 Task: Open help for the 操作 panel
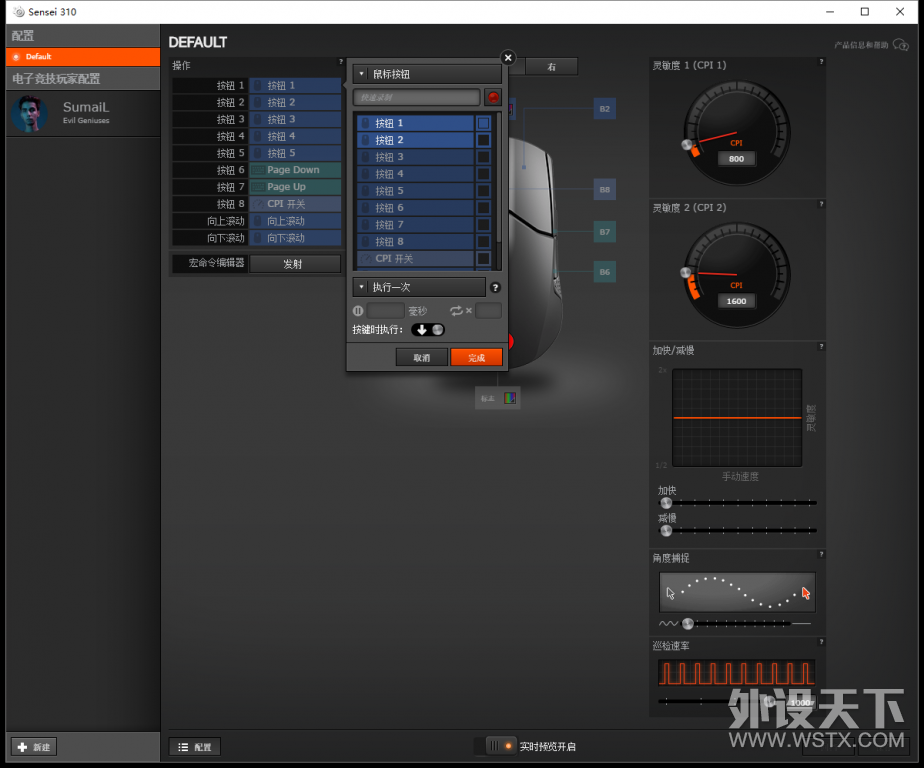340,61
